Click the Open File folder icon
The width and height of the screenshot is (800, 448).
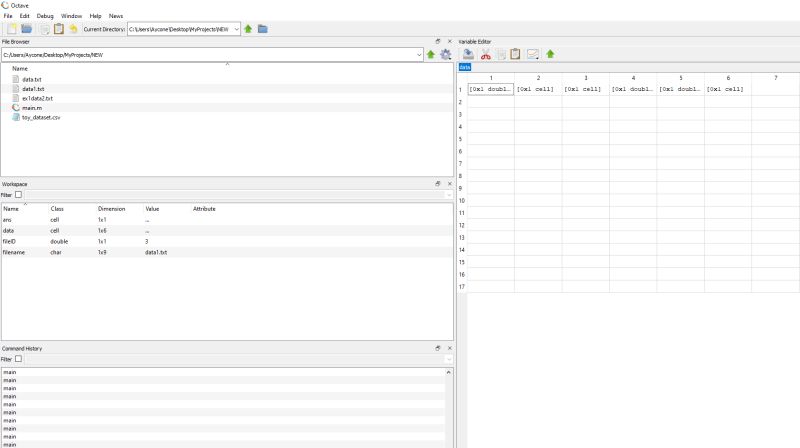tap(27, 29)
